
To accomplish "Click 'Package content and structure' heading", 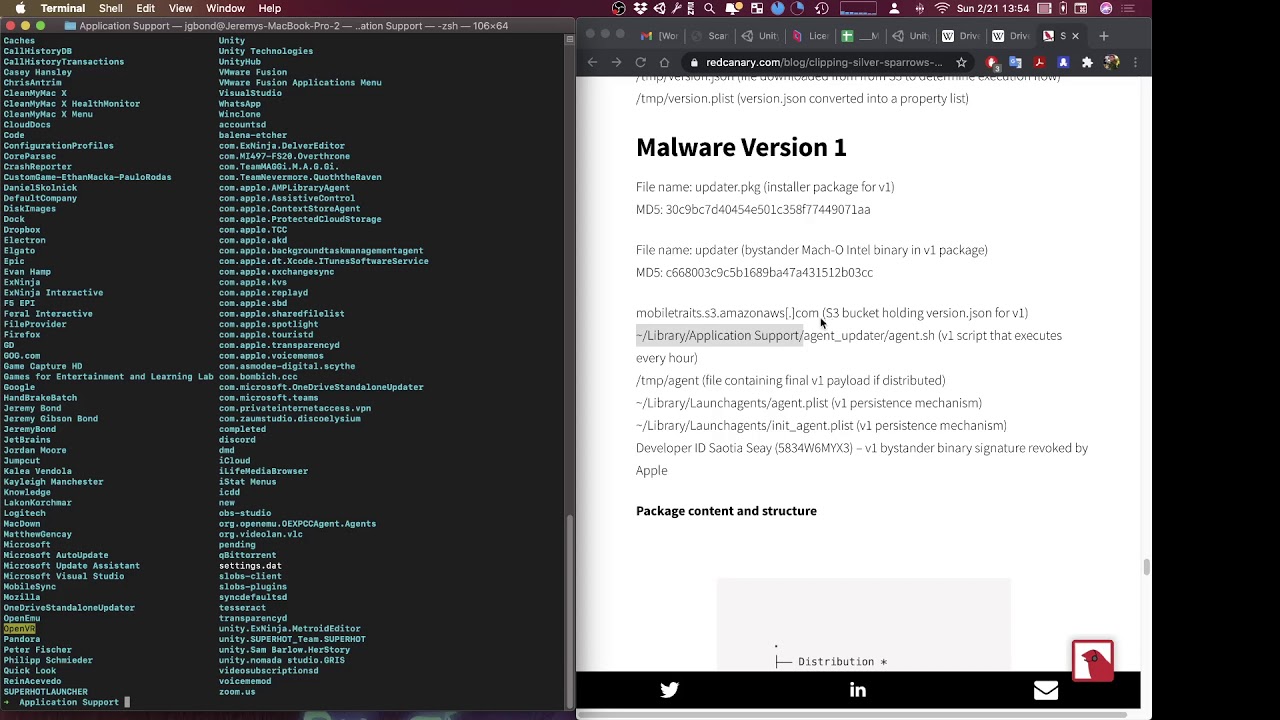I will click(x=726, y=511).
